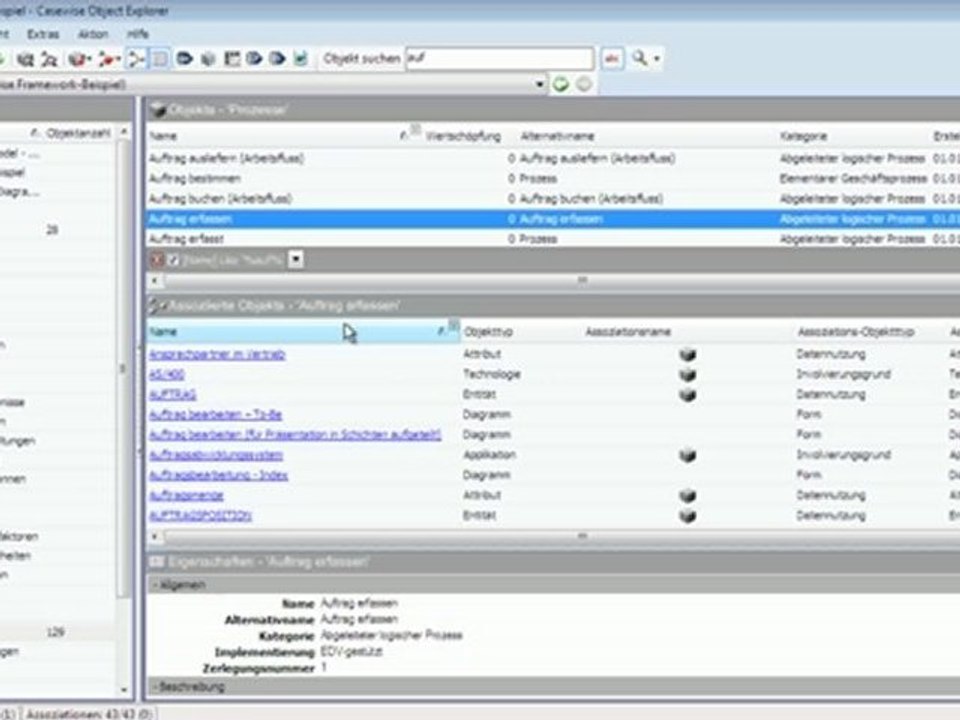The width and height of the screenshot is (960, 720).
Task: Select the Auftrag buchen (Arbeitsfluss) row
Action: click(x=553, y=199)
